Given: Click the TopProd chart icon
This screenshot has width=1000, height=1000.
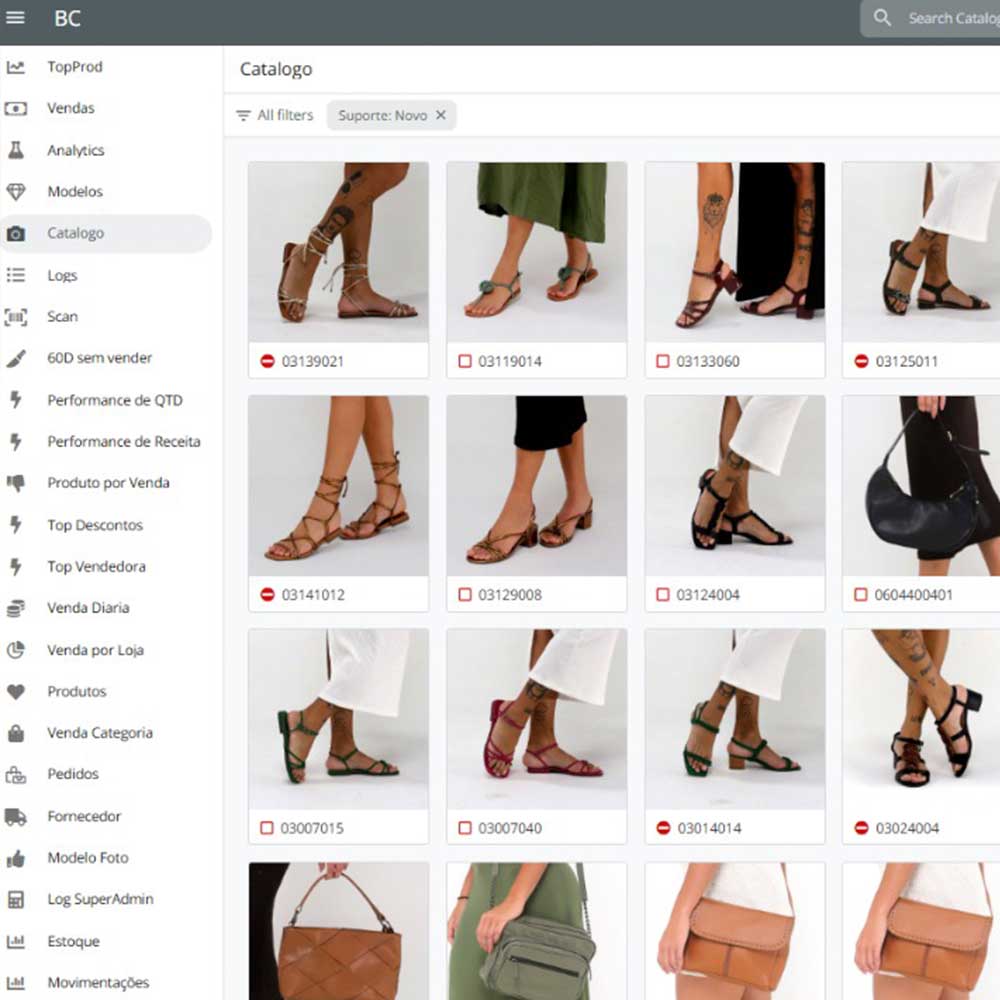Looking at the screenshot, I should click(16, 67).
